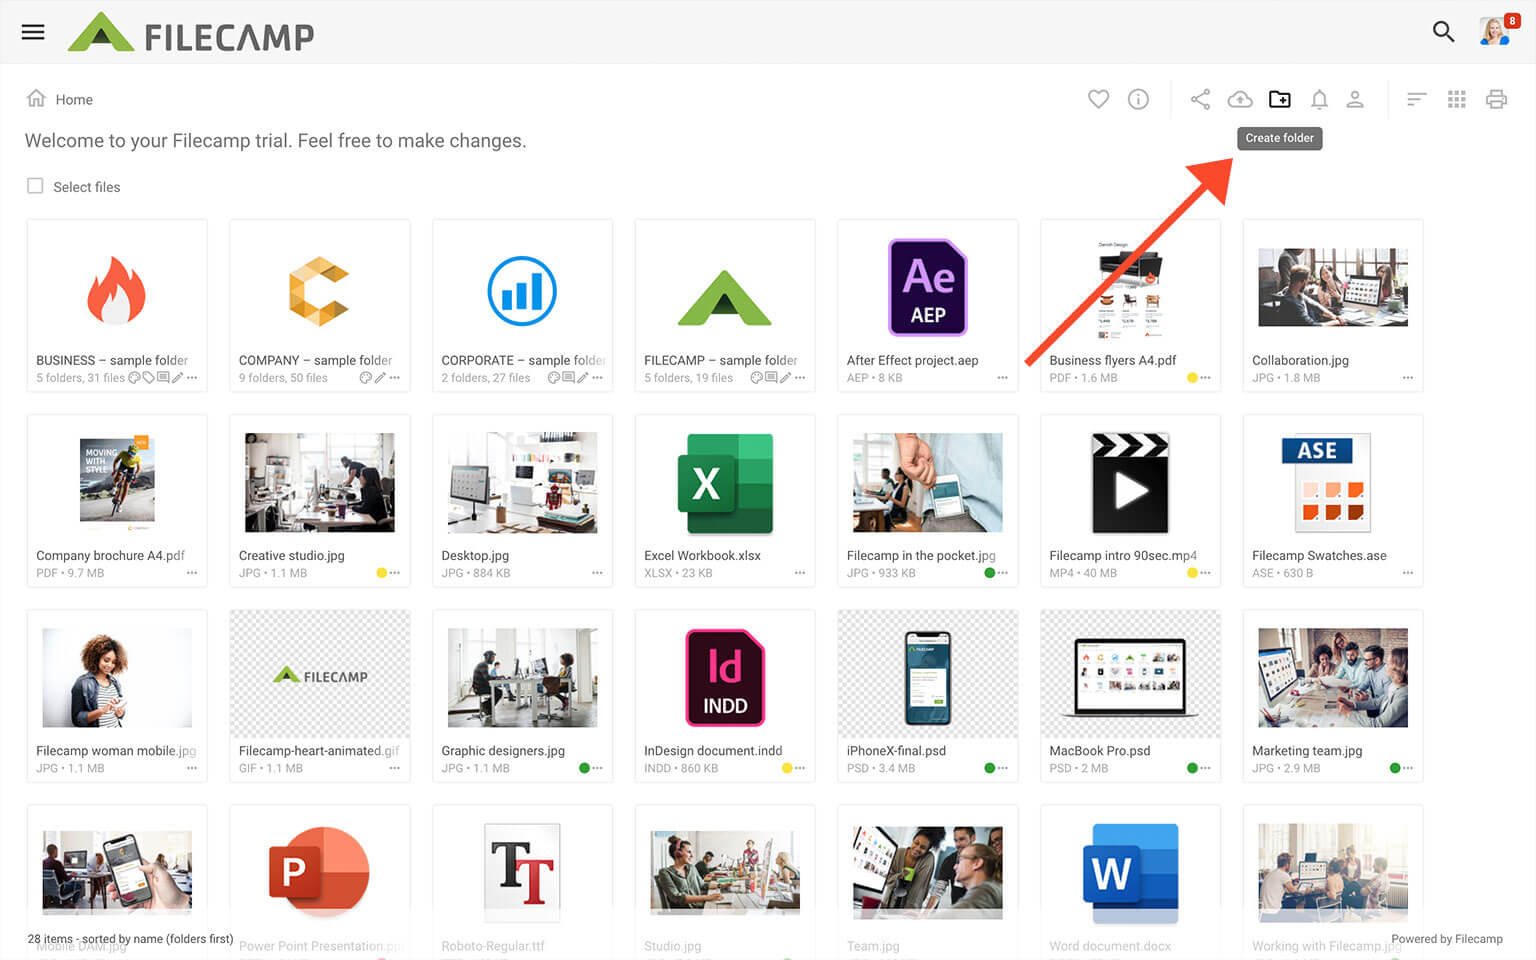Open more options for COMPANY folder
1536x960 pixels.
pyautogui.click(x=395, y=378)
